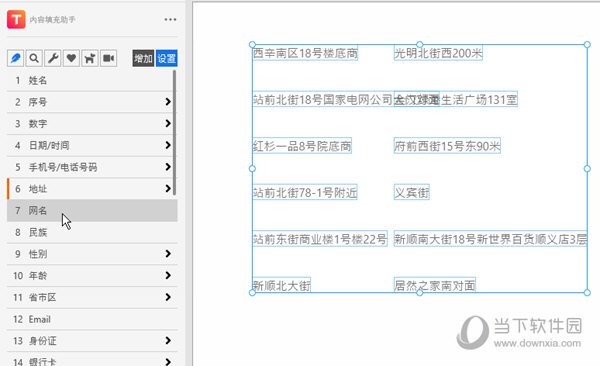Click the left-middle selection resize handle
The height and width of the screenshot is (366, 600).
pyautogui.click(x=252, y=169)
